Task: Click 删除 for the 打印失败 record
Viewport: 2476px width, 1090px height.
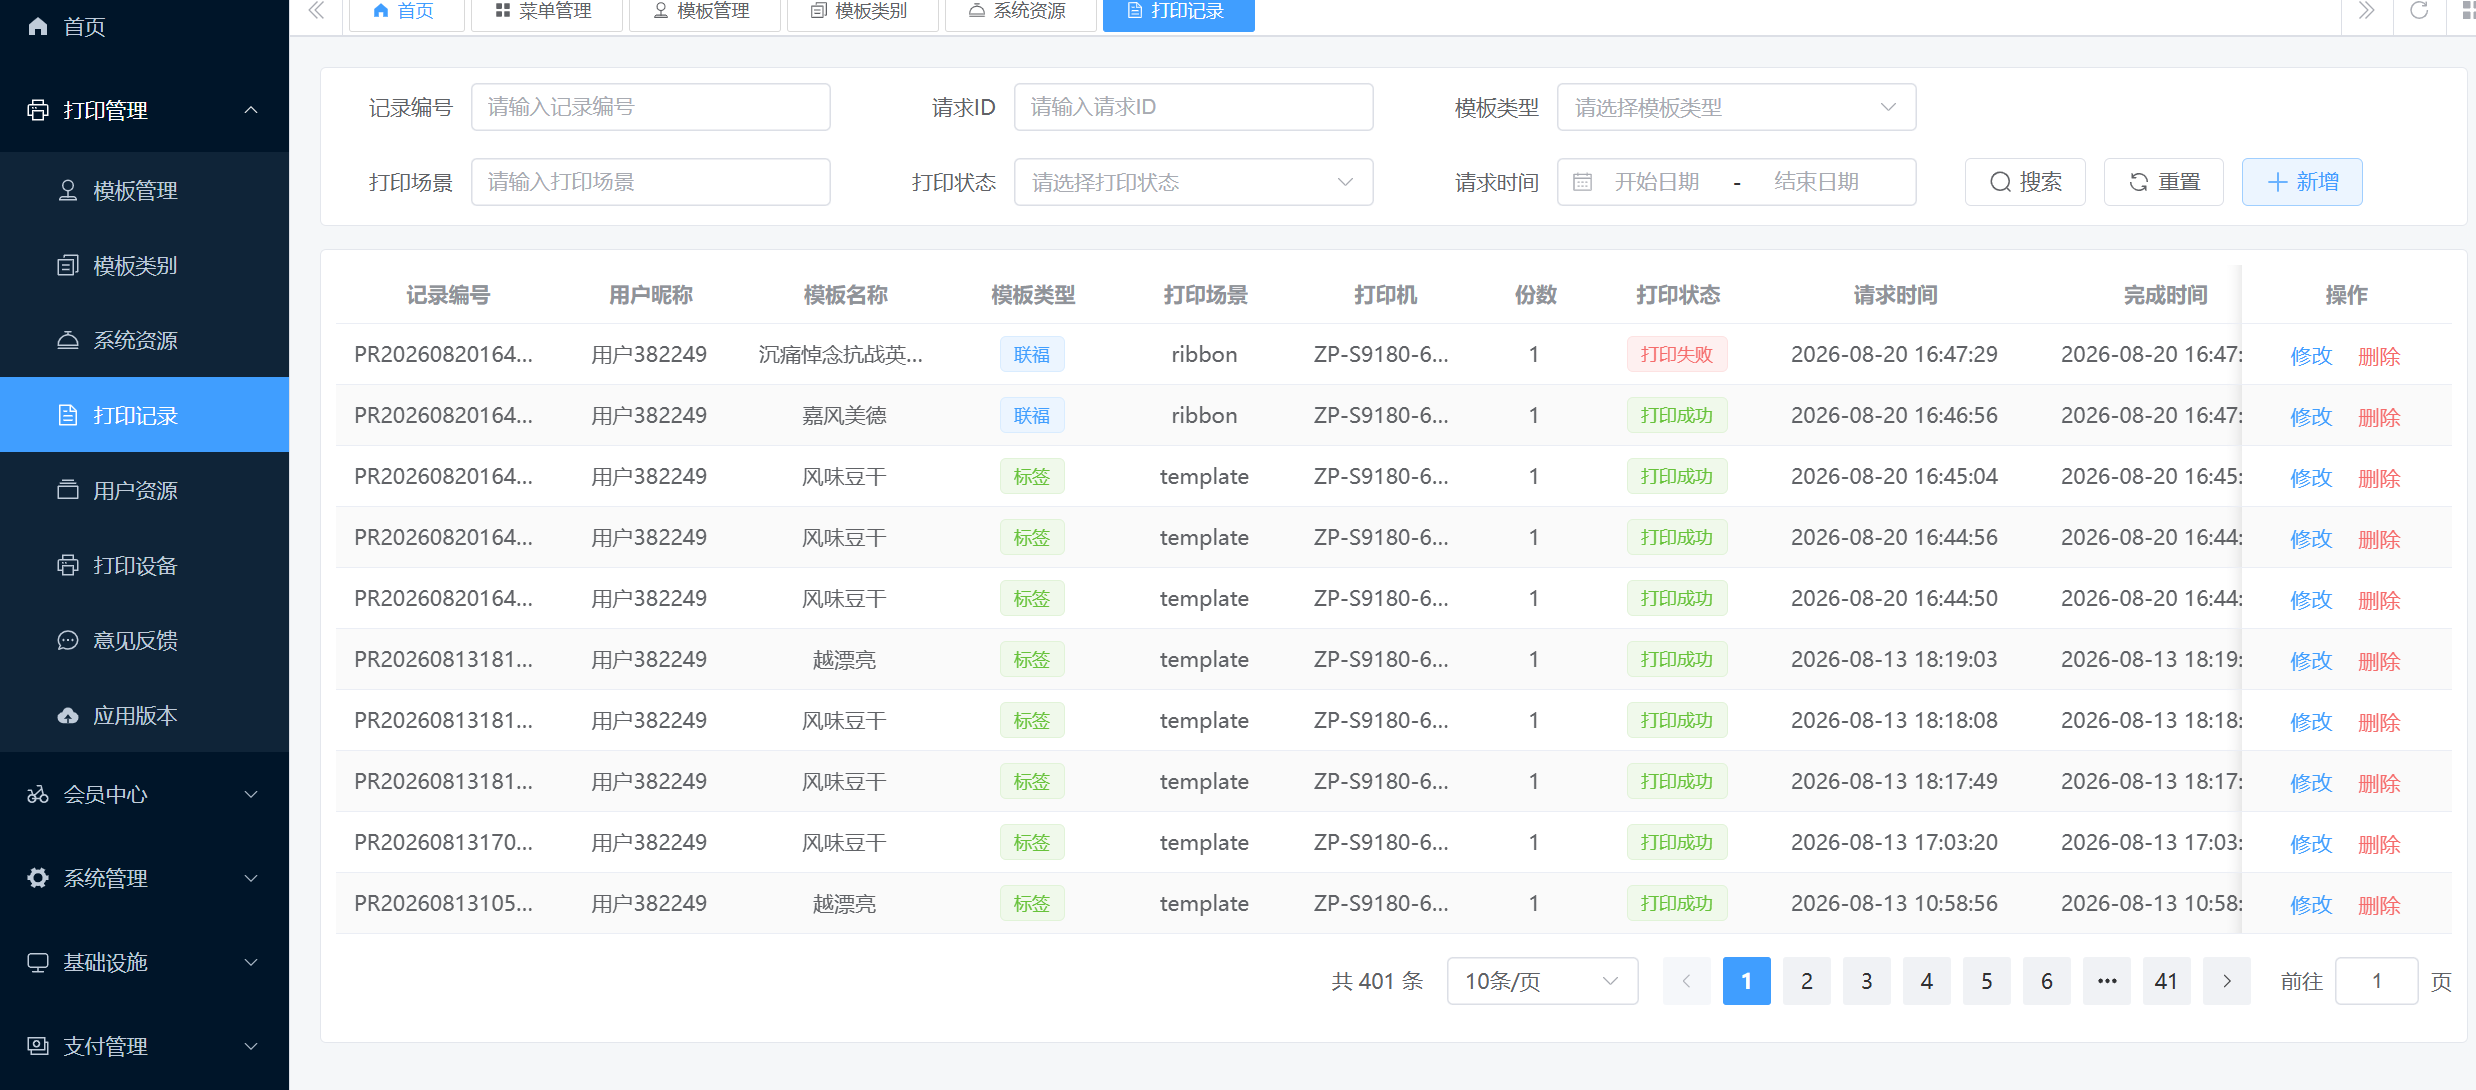Action: tap(2379, 356)
